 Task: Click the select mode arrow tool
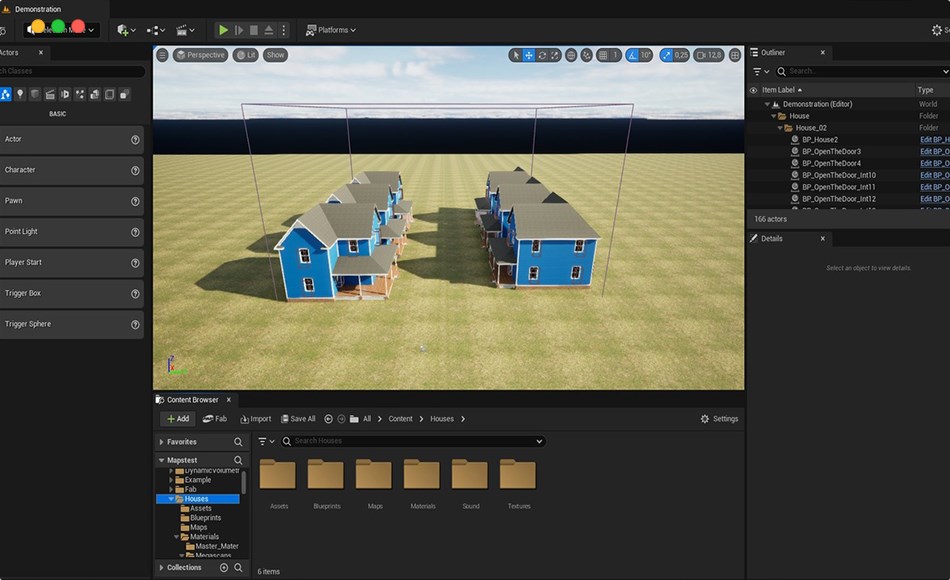click(x=516, y=55)
